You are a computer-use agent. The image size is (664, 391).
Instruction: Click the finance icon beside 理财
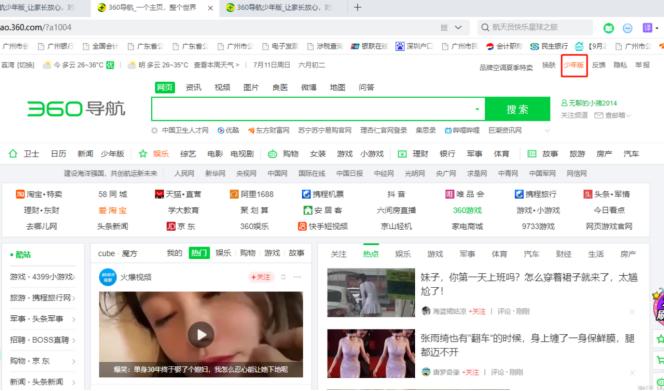[402, 154]
